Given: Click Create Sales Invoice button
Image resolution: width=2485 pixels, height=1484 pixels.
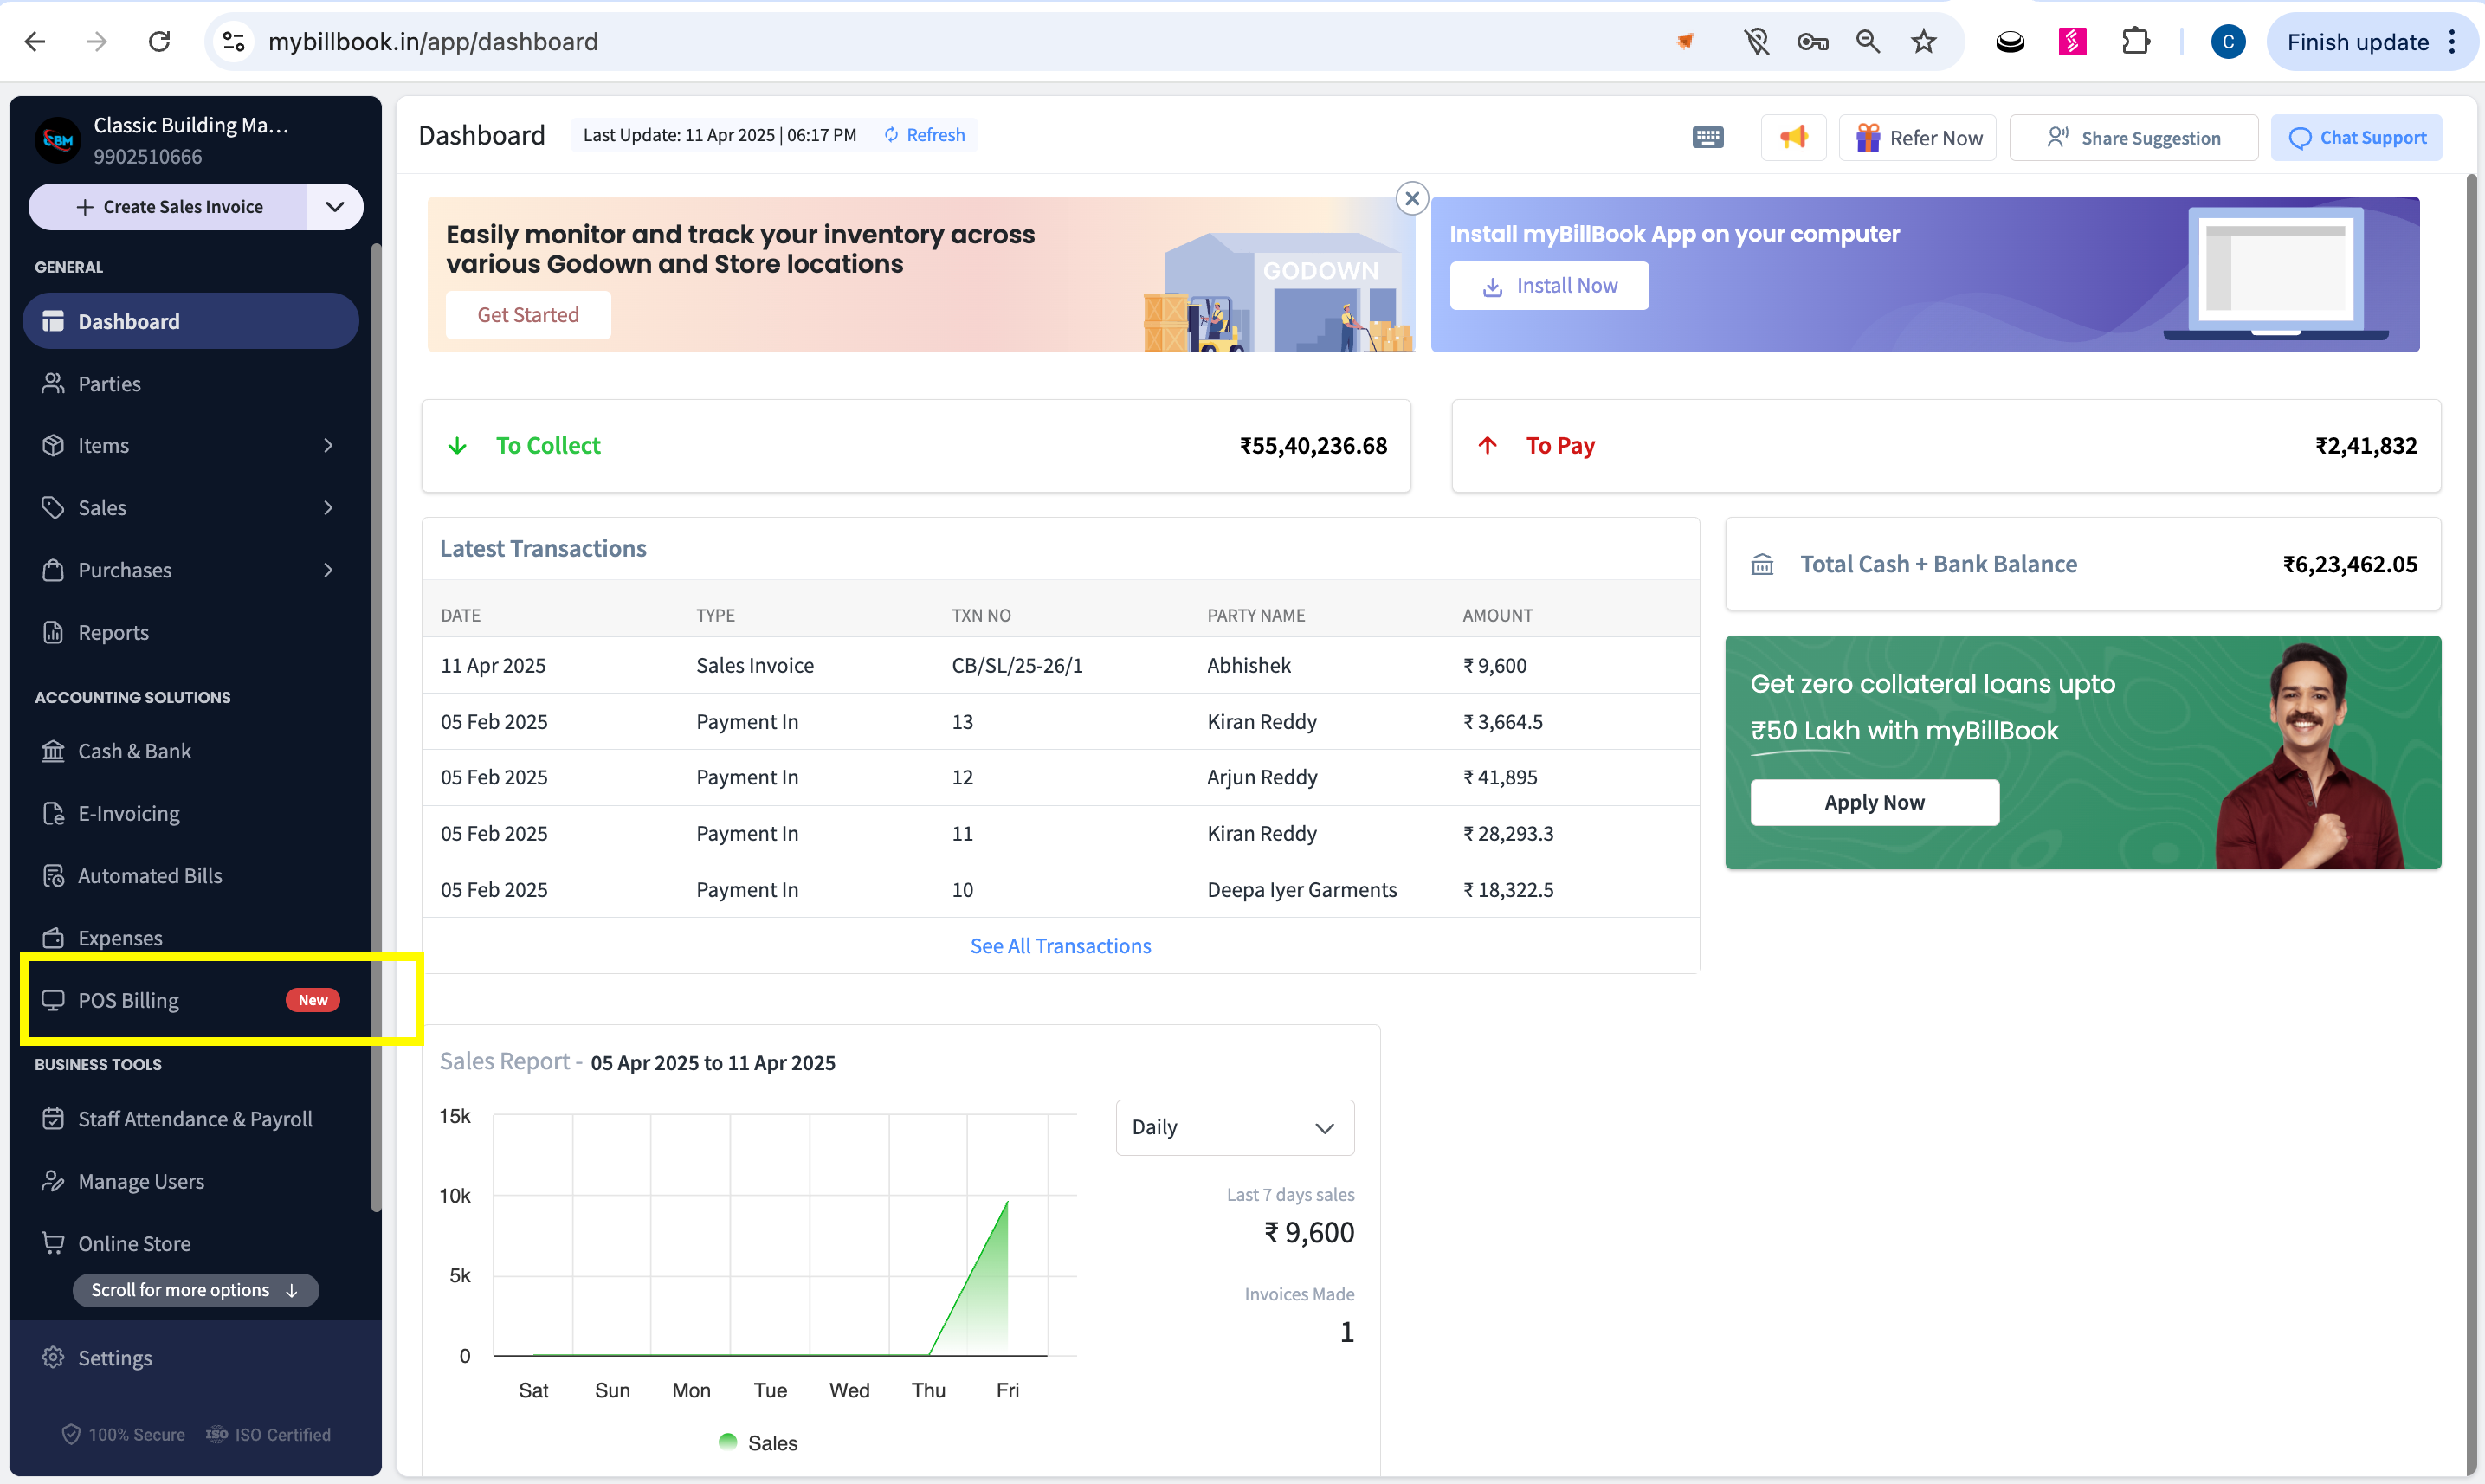Looking at the screenshot, I should 168,207.
